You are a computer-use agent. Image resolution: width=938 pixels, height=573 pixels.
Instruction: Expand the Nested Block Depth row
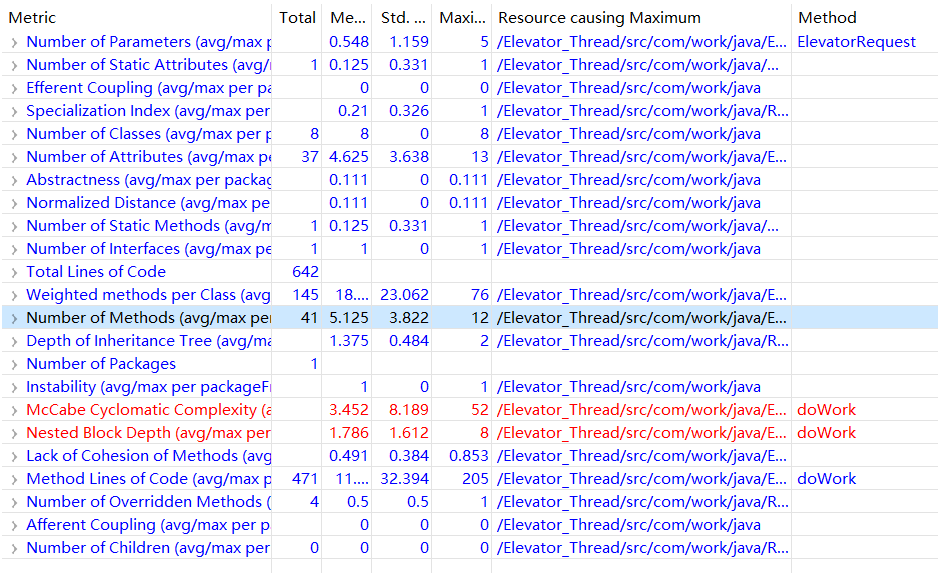[x=14, y=433]
